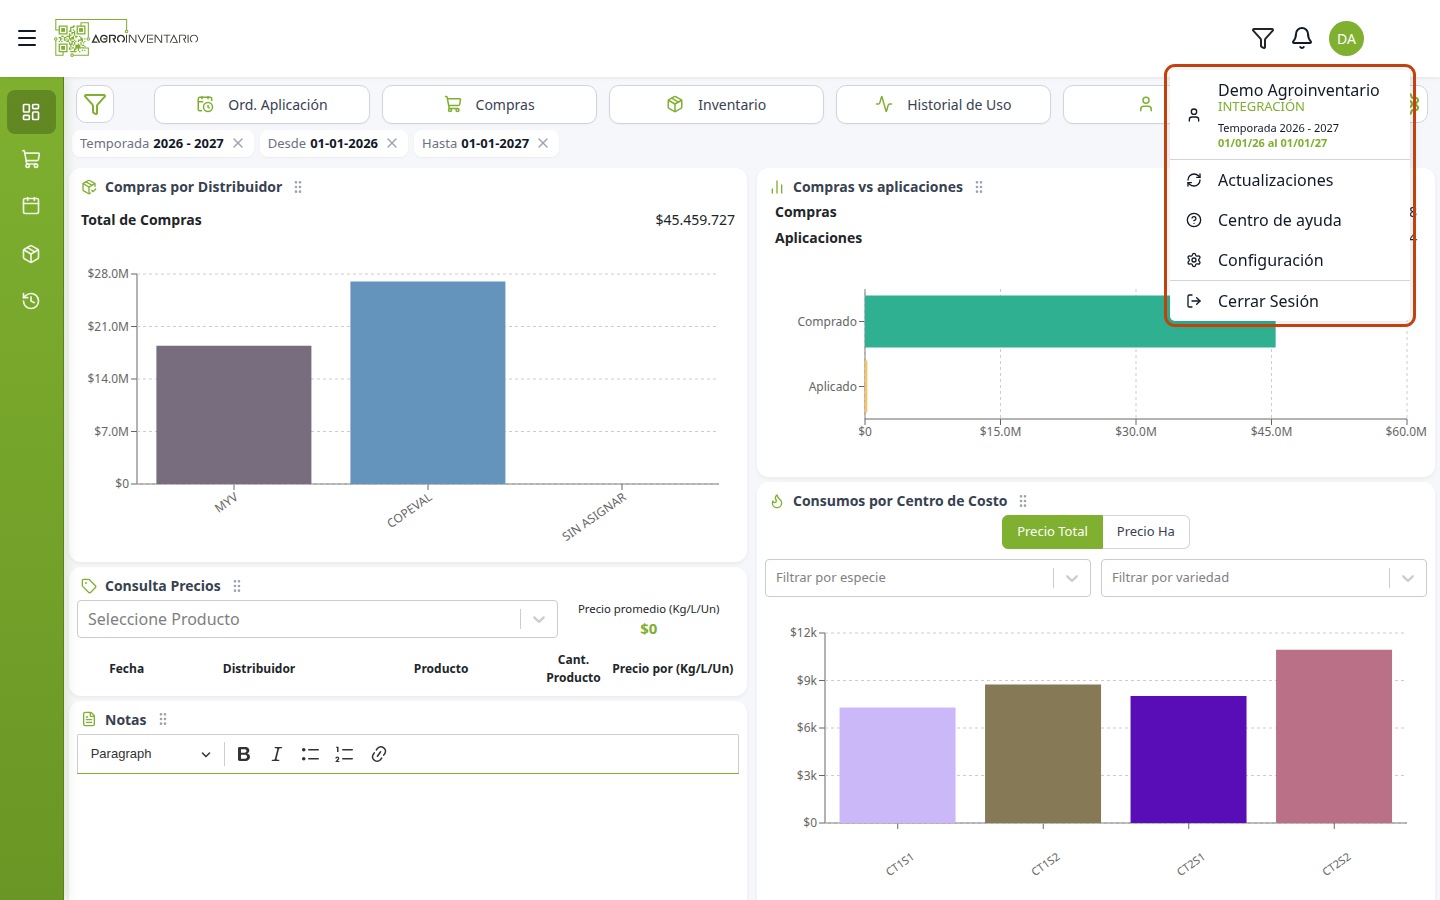The image size is (1440, 900).
Task: Grab the Compras vs aplicaciones drag handle
Action: point(979,187)
